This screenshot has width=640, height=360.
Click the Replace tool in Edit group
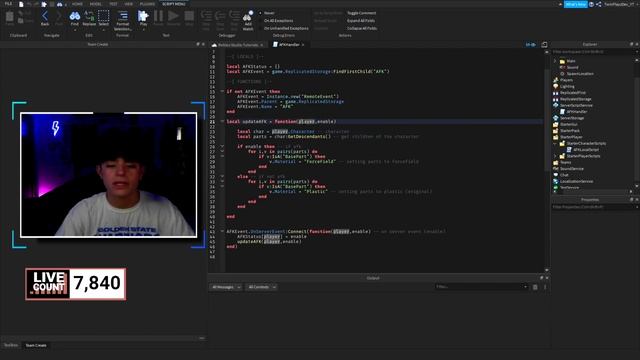pos(89,18)
